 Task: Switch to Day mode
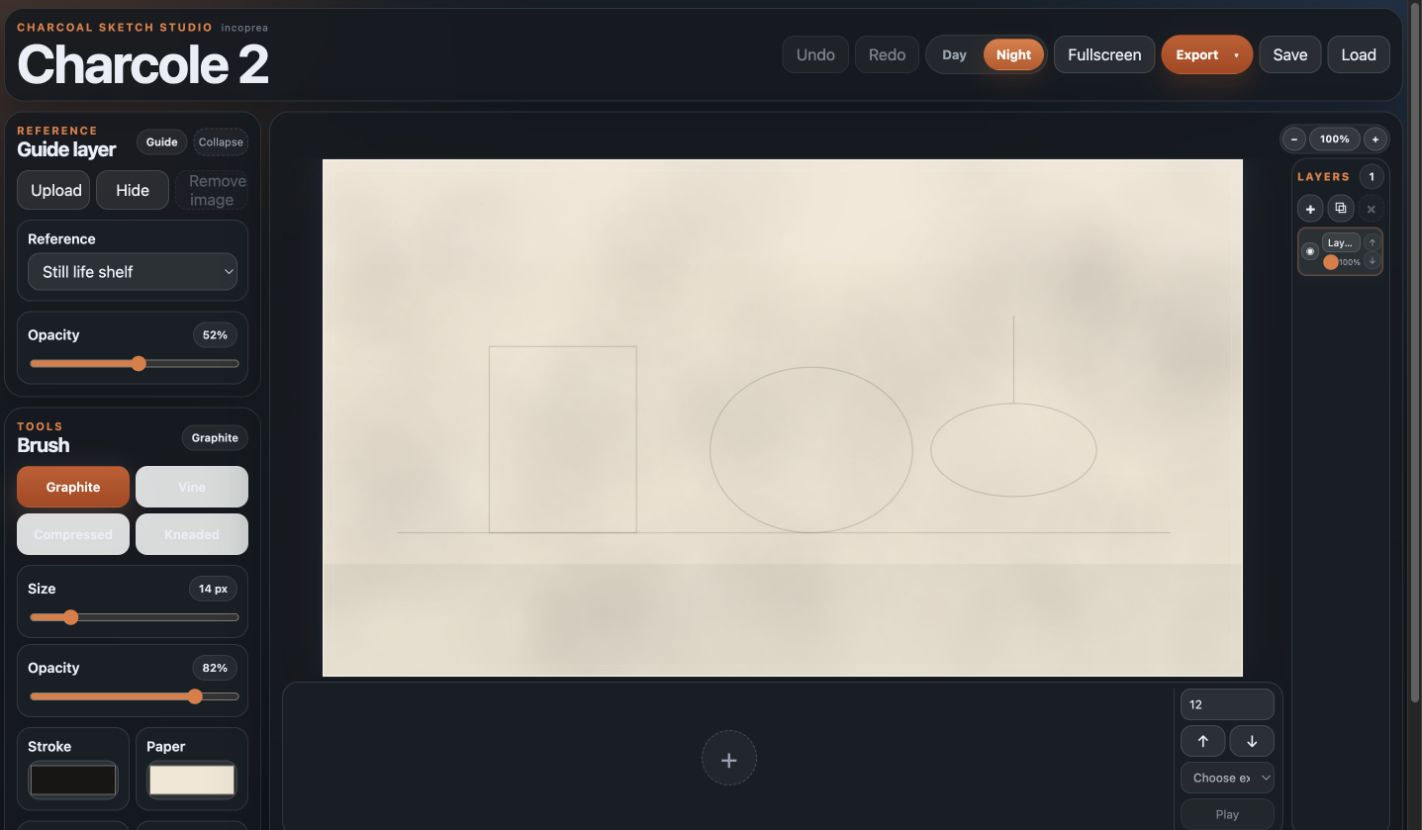point(954,55)
